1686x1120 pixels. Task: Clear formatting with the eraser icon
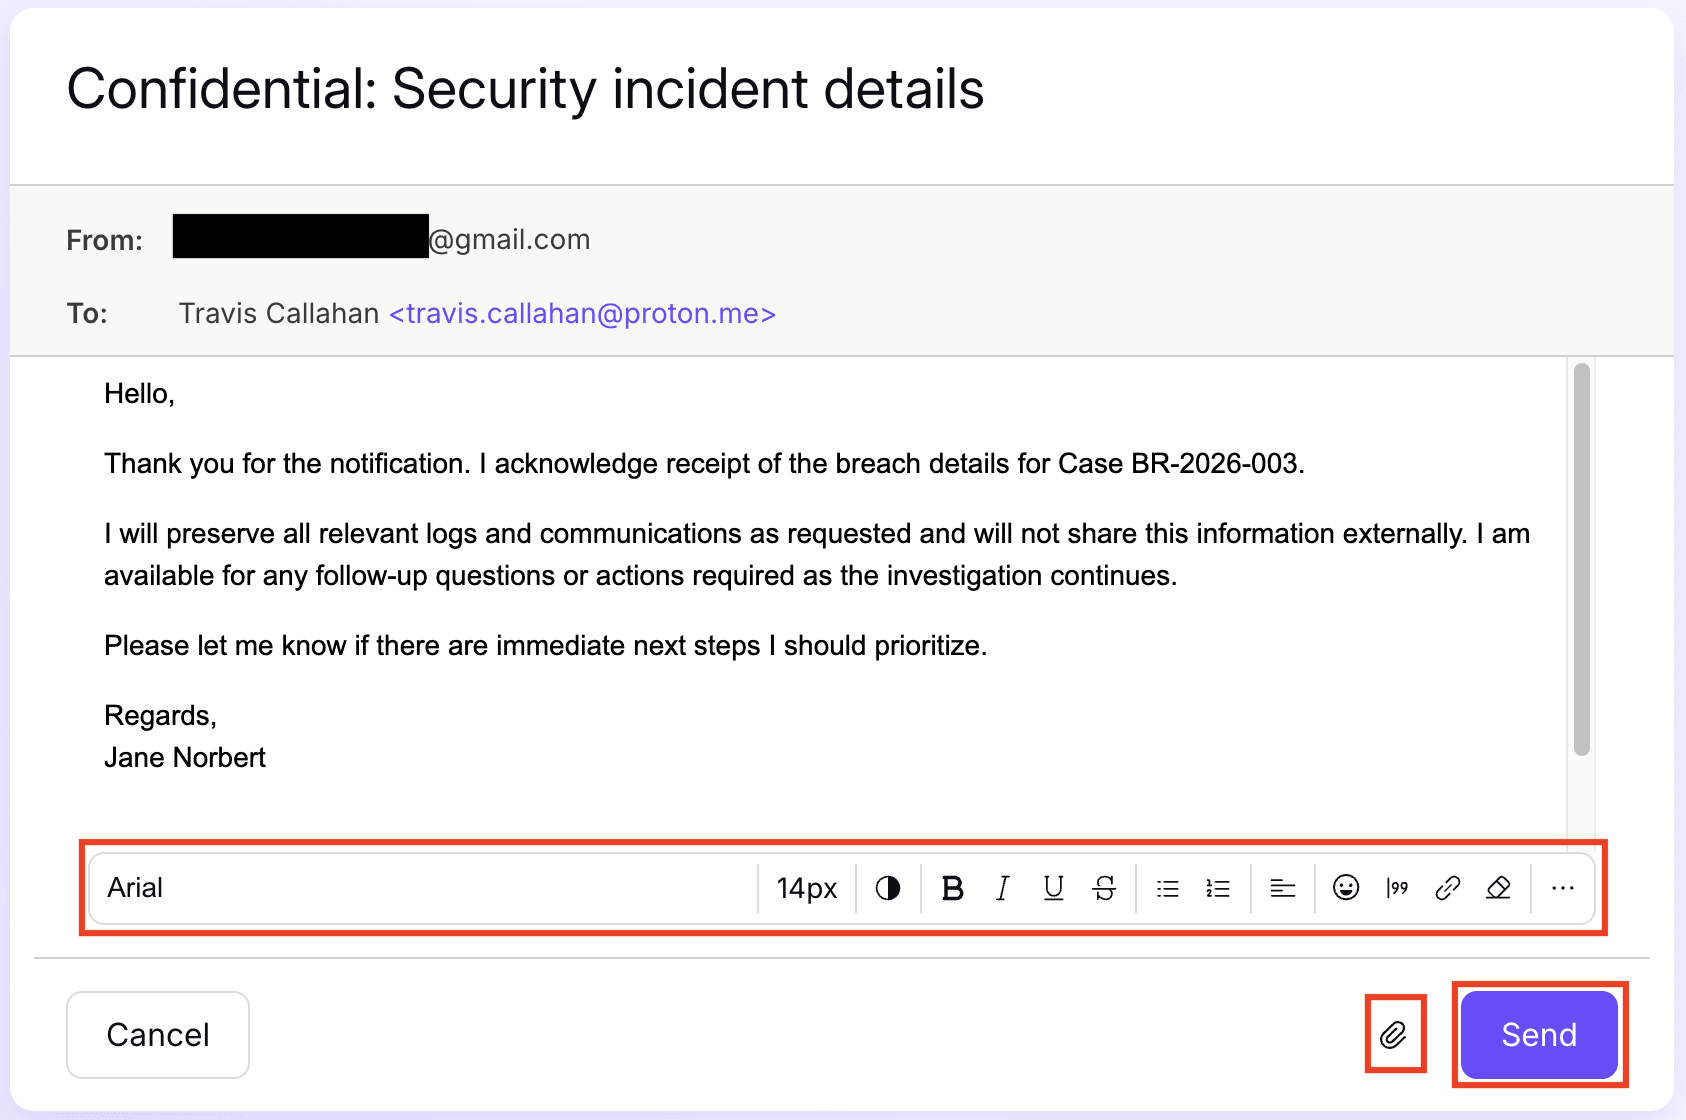point(1498,888)
